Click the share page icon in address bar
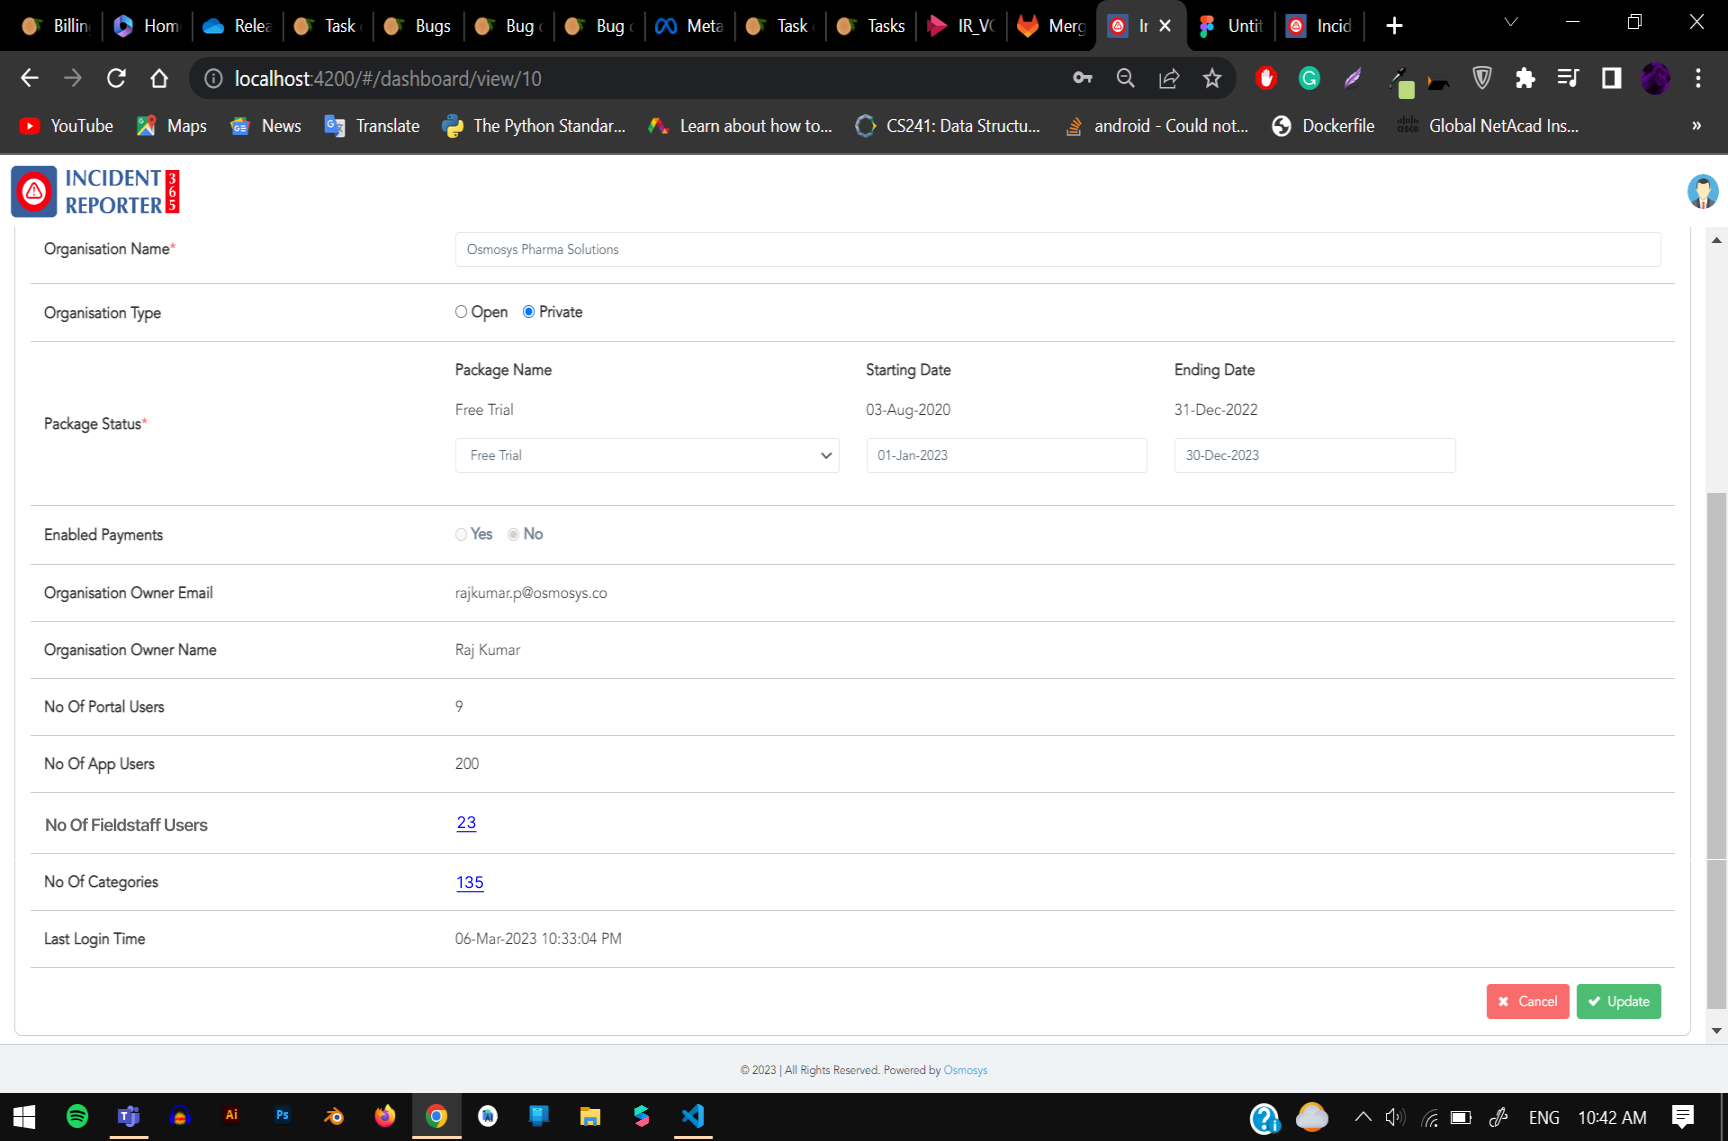Image resolution: width=1728 pixels, height=1141 pixels. [x=1169, y=79]
